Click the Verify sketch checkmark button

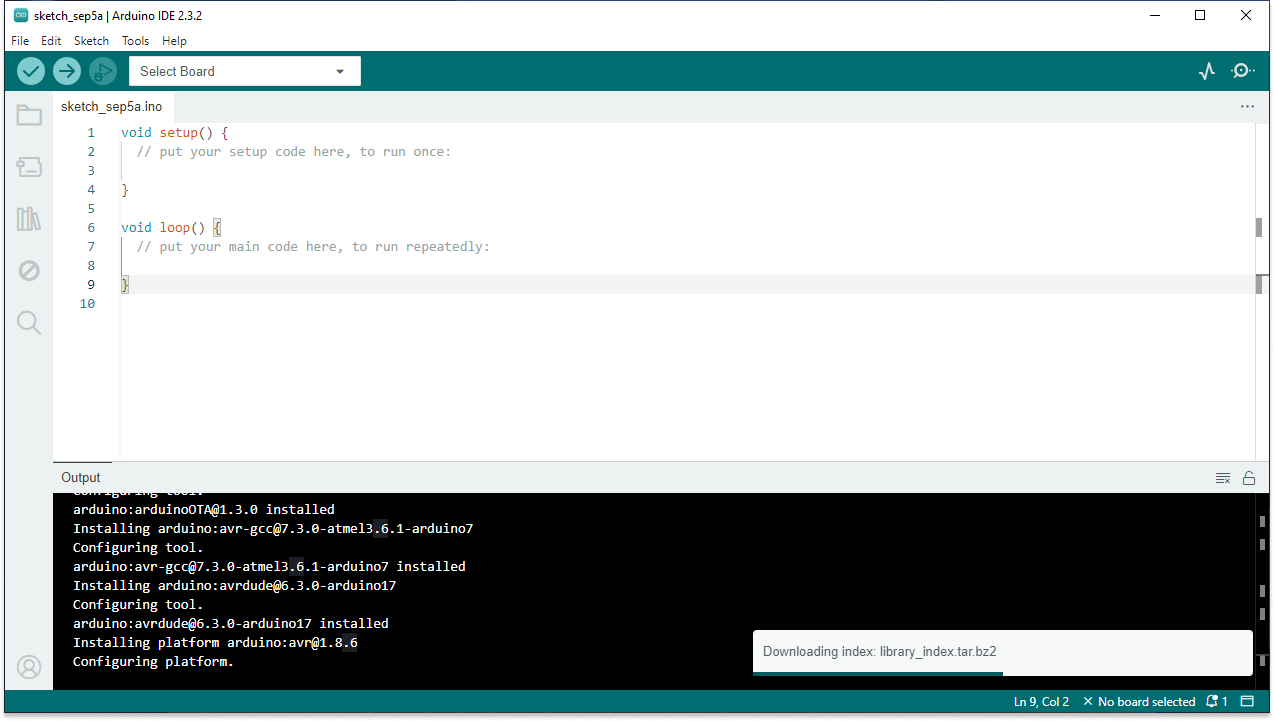[31, 71]
